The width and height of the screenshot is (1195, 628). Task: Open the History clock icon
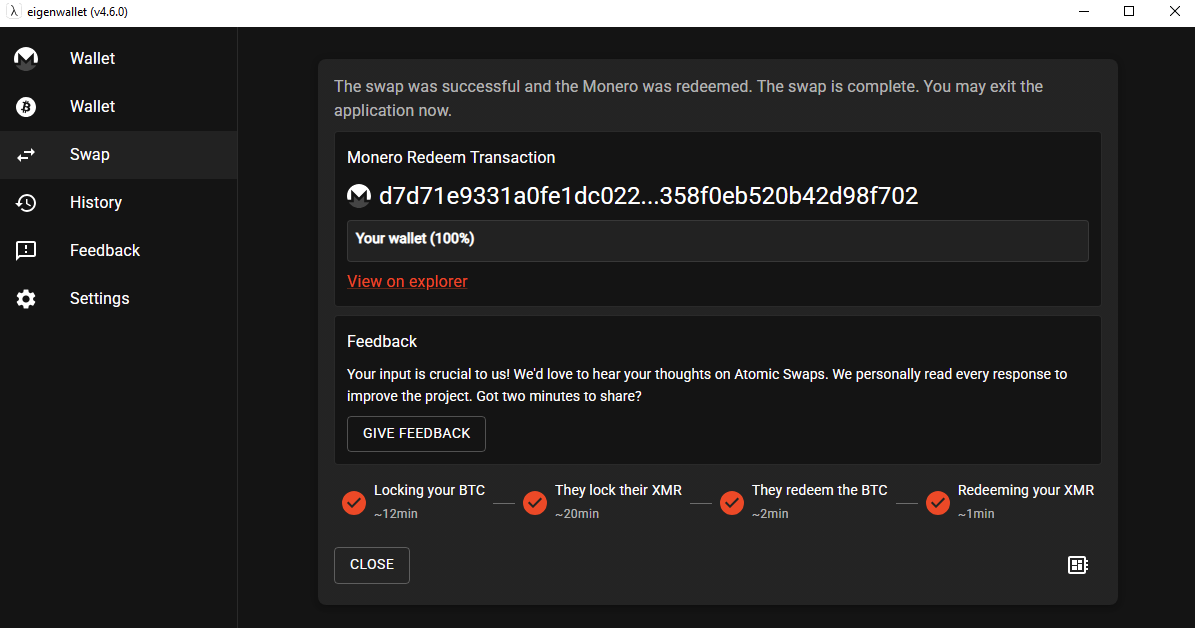26,203
